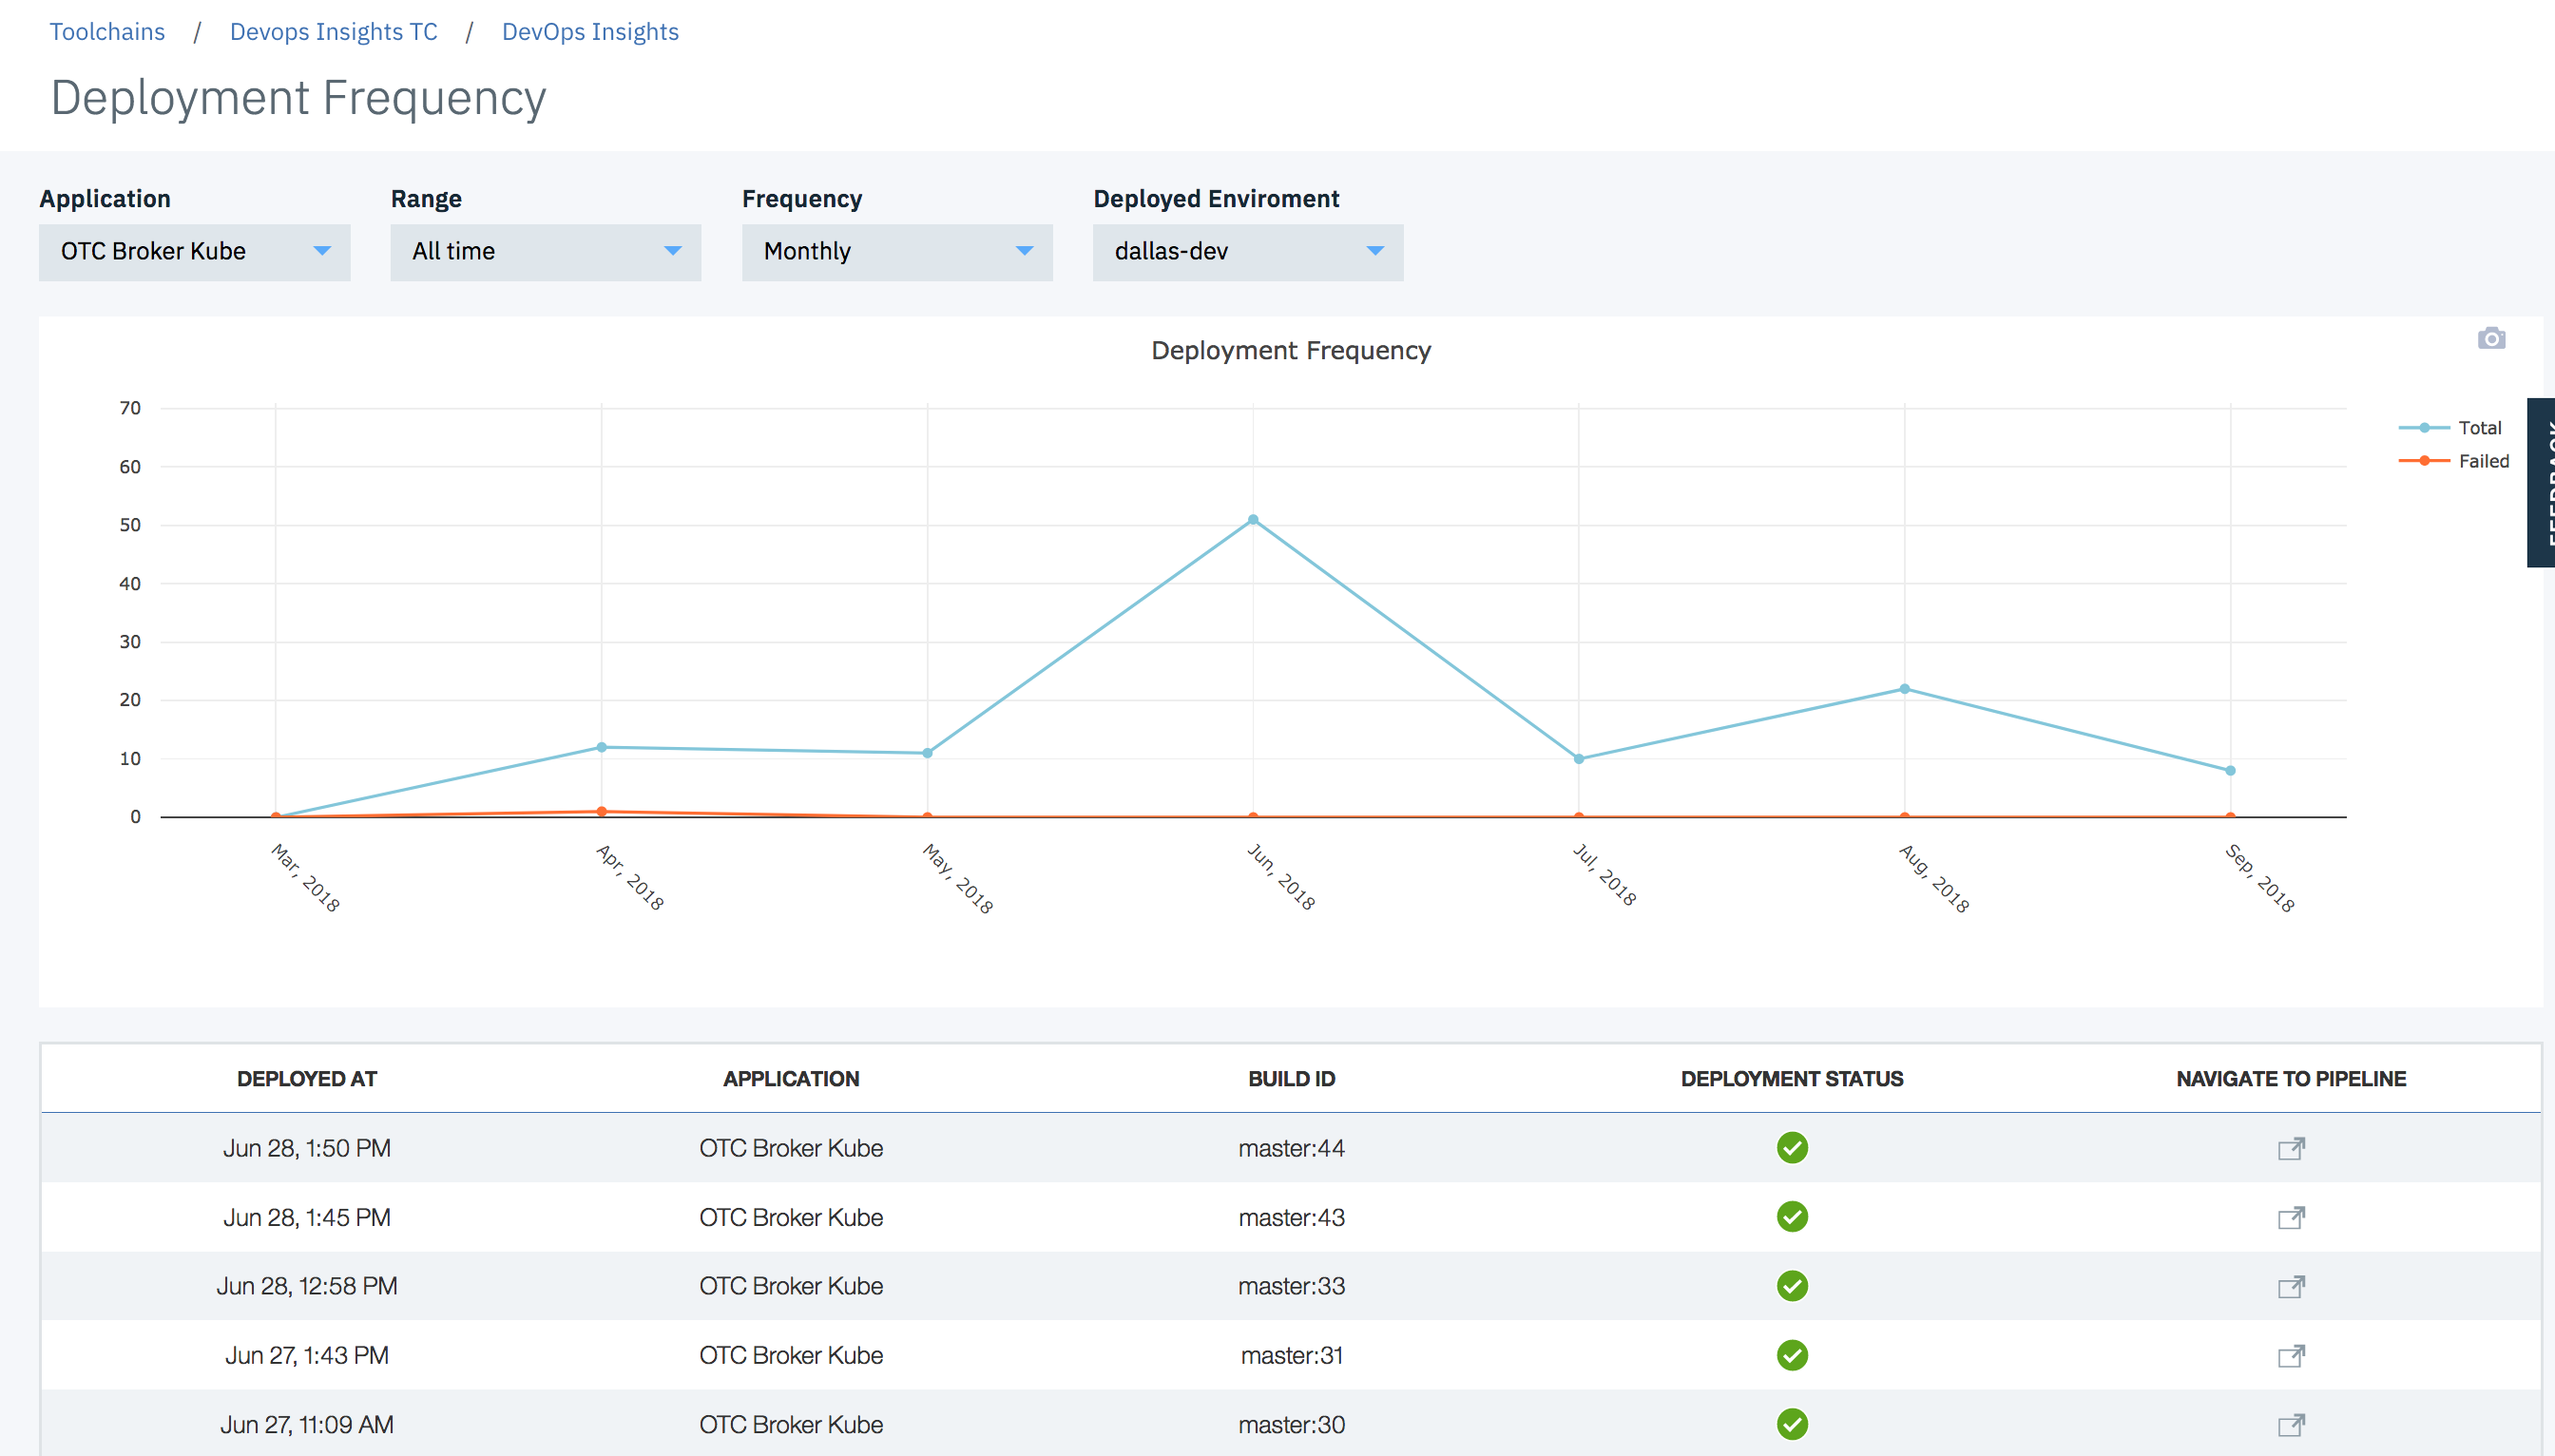Screen dimensions: 2555x1456
Task: Open the Frequency dropdown showing Monthly
Action: 897,252
